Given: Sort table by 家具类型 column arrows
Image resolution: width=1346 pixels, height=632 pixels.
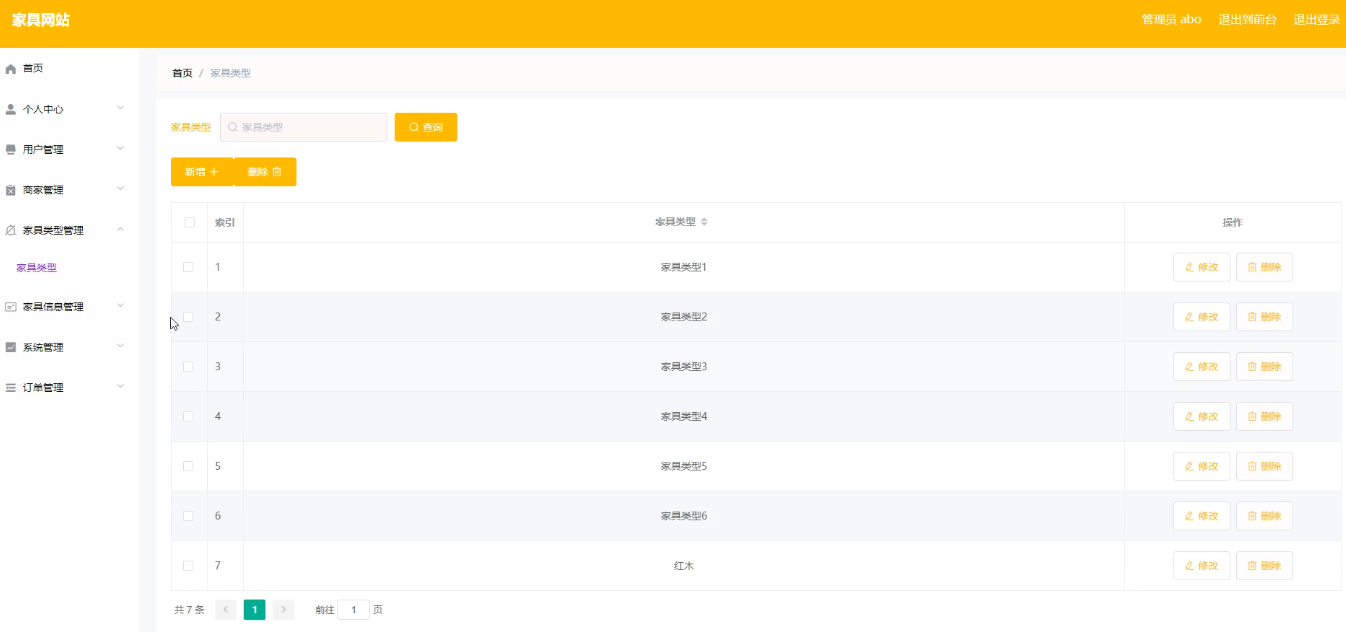Looking at the screenshot, I should tap(704, 222).
